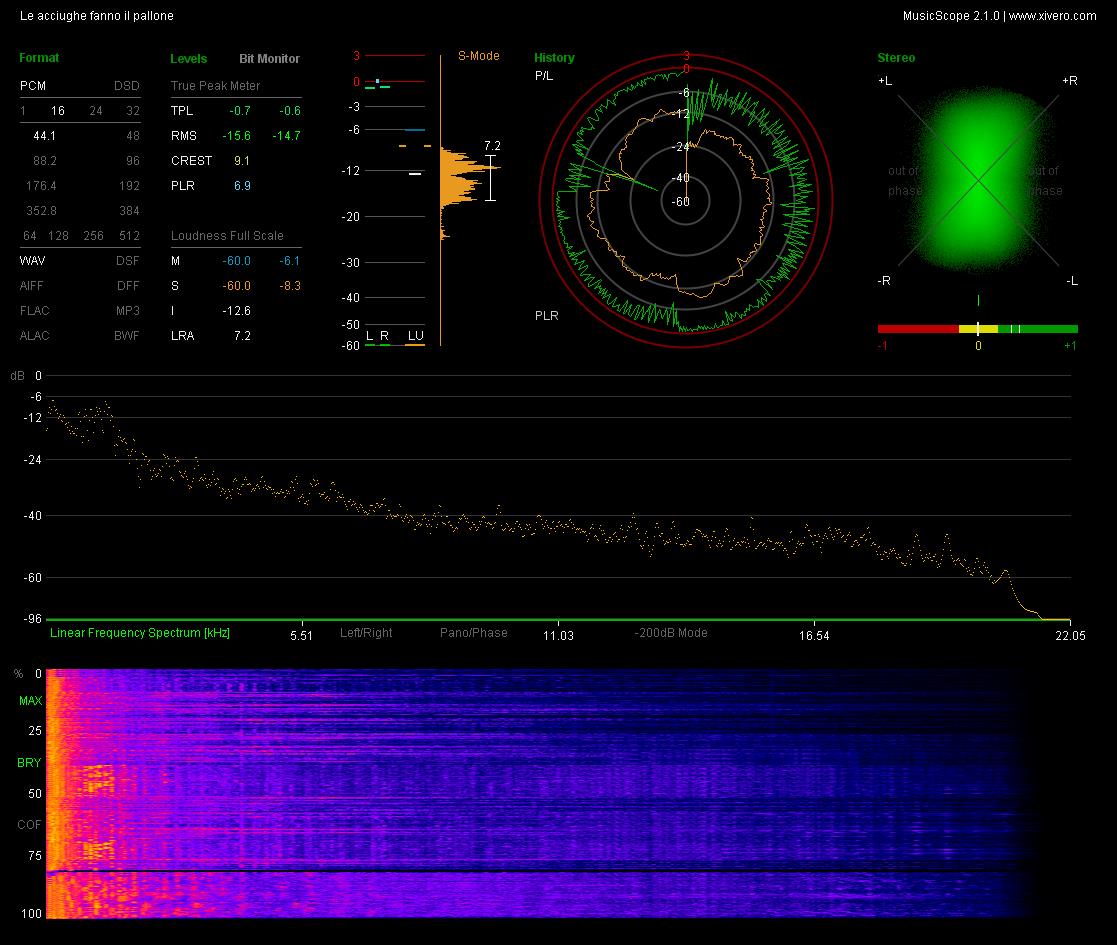Click the Stereo panel heading
Screen dimensions: 1117x945
point(896,58)
